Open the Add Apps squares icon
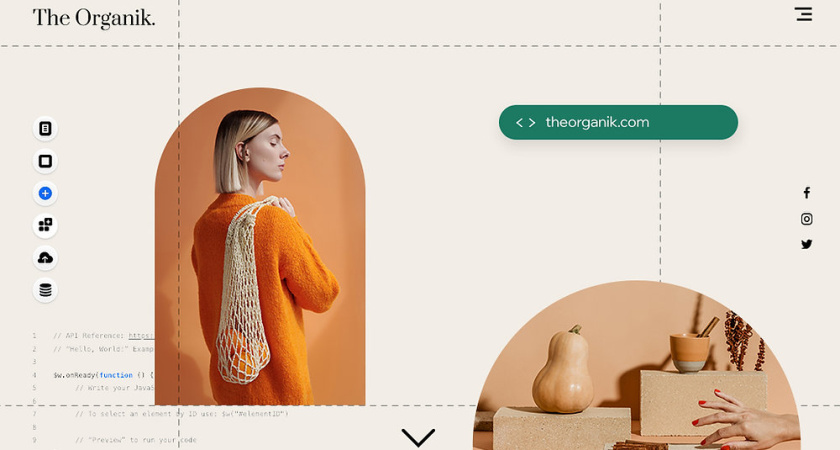 [45, 226]
